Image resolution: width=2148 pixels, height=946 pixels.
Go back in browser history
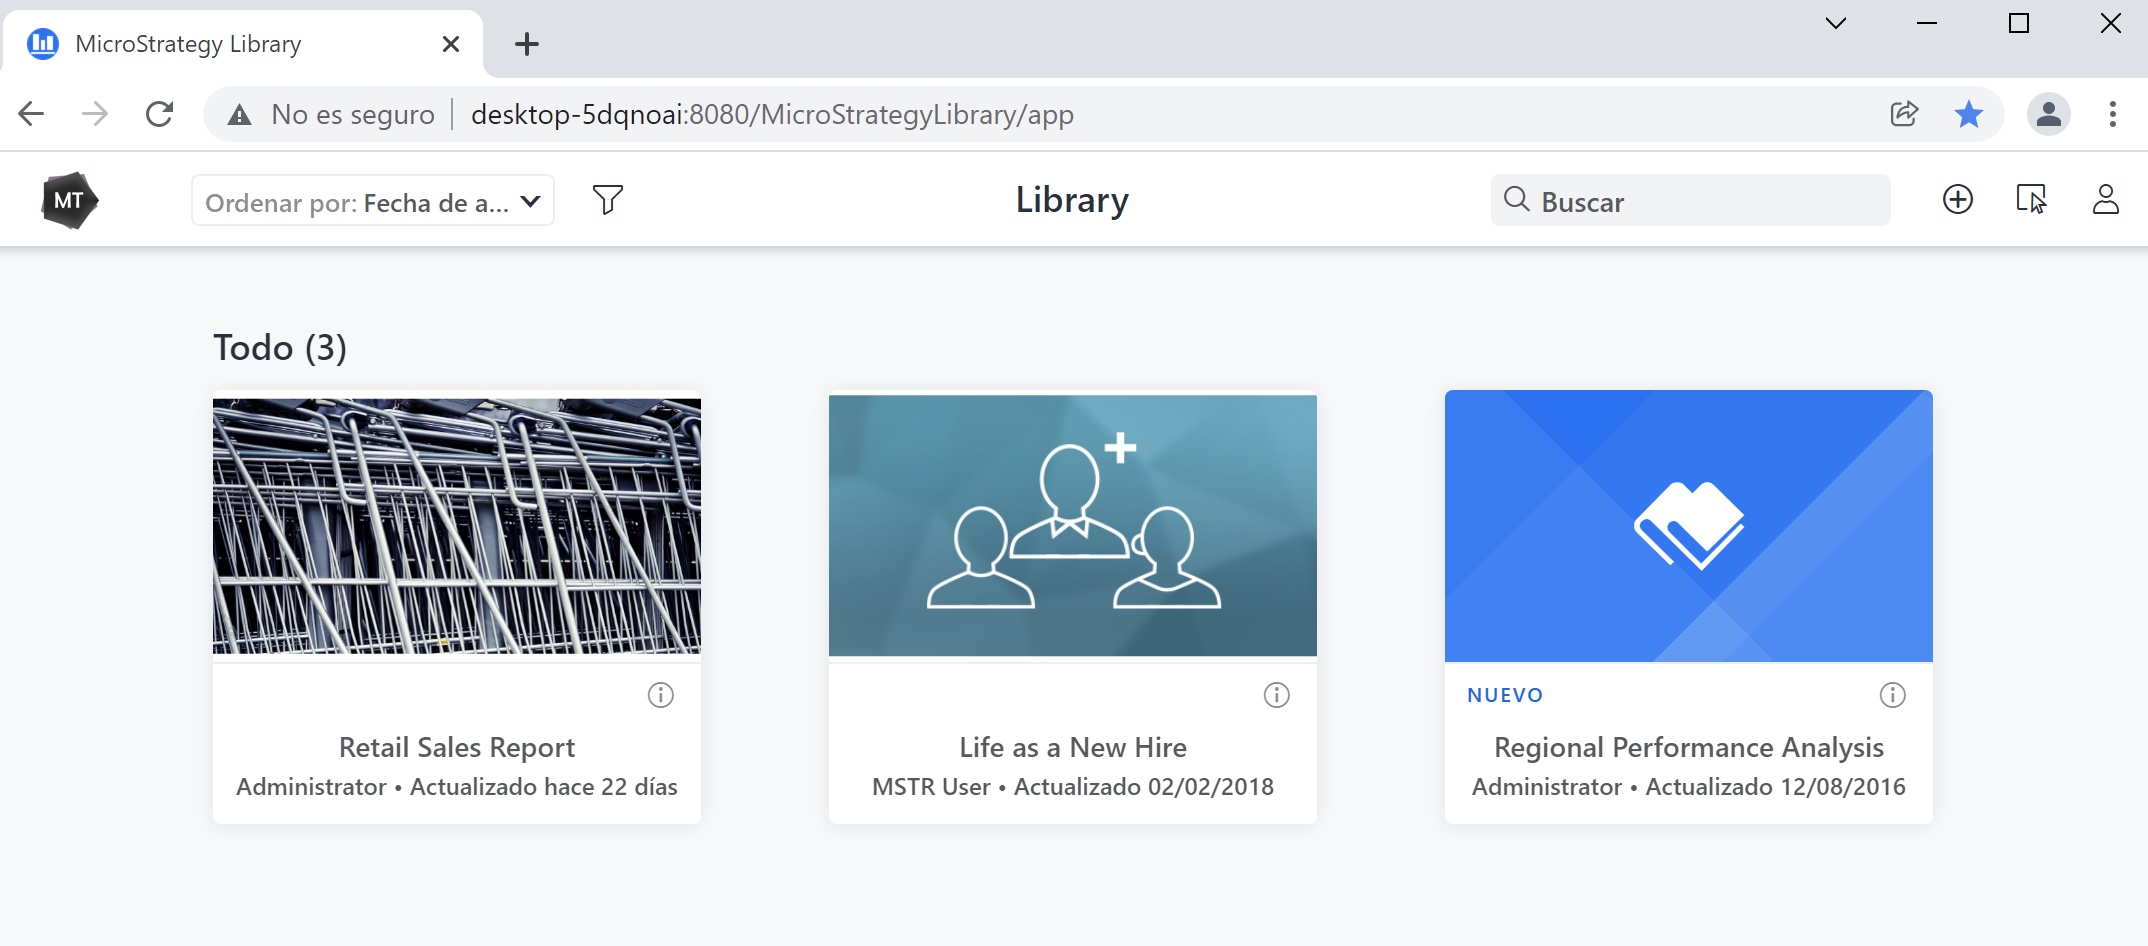click(31, 114)
